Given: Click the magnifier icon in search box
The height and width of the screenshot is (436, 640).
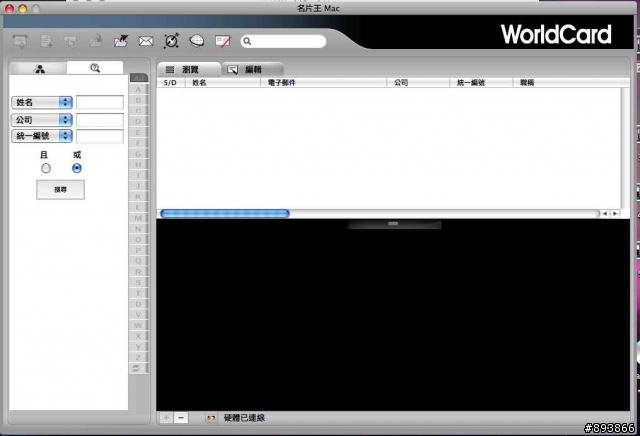Looking at the screenshot, I should (x=247, y=41).
